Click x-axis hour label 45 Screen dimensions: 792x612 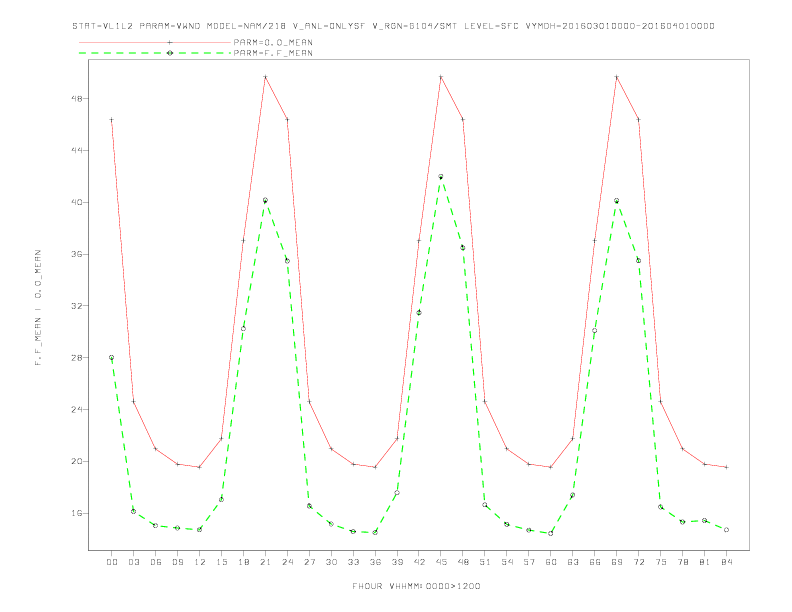point(441,562)
